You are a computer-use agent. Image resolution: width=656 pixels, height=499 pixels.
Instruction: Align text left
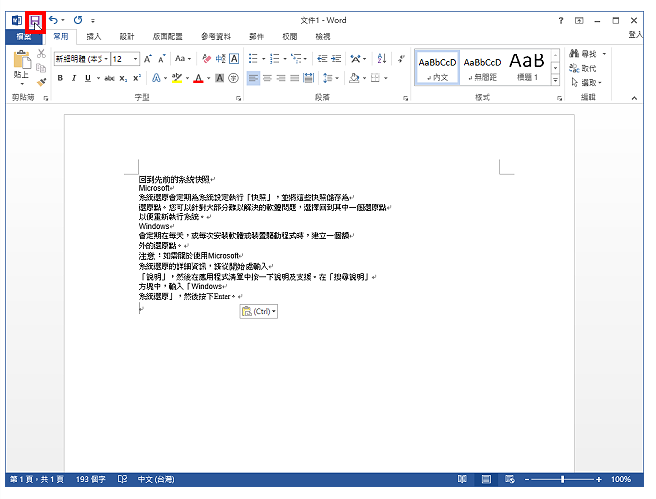coord(253,78)
